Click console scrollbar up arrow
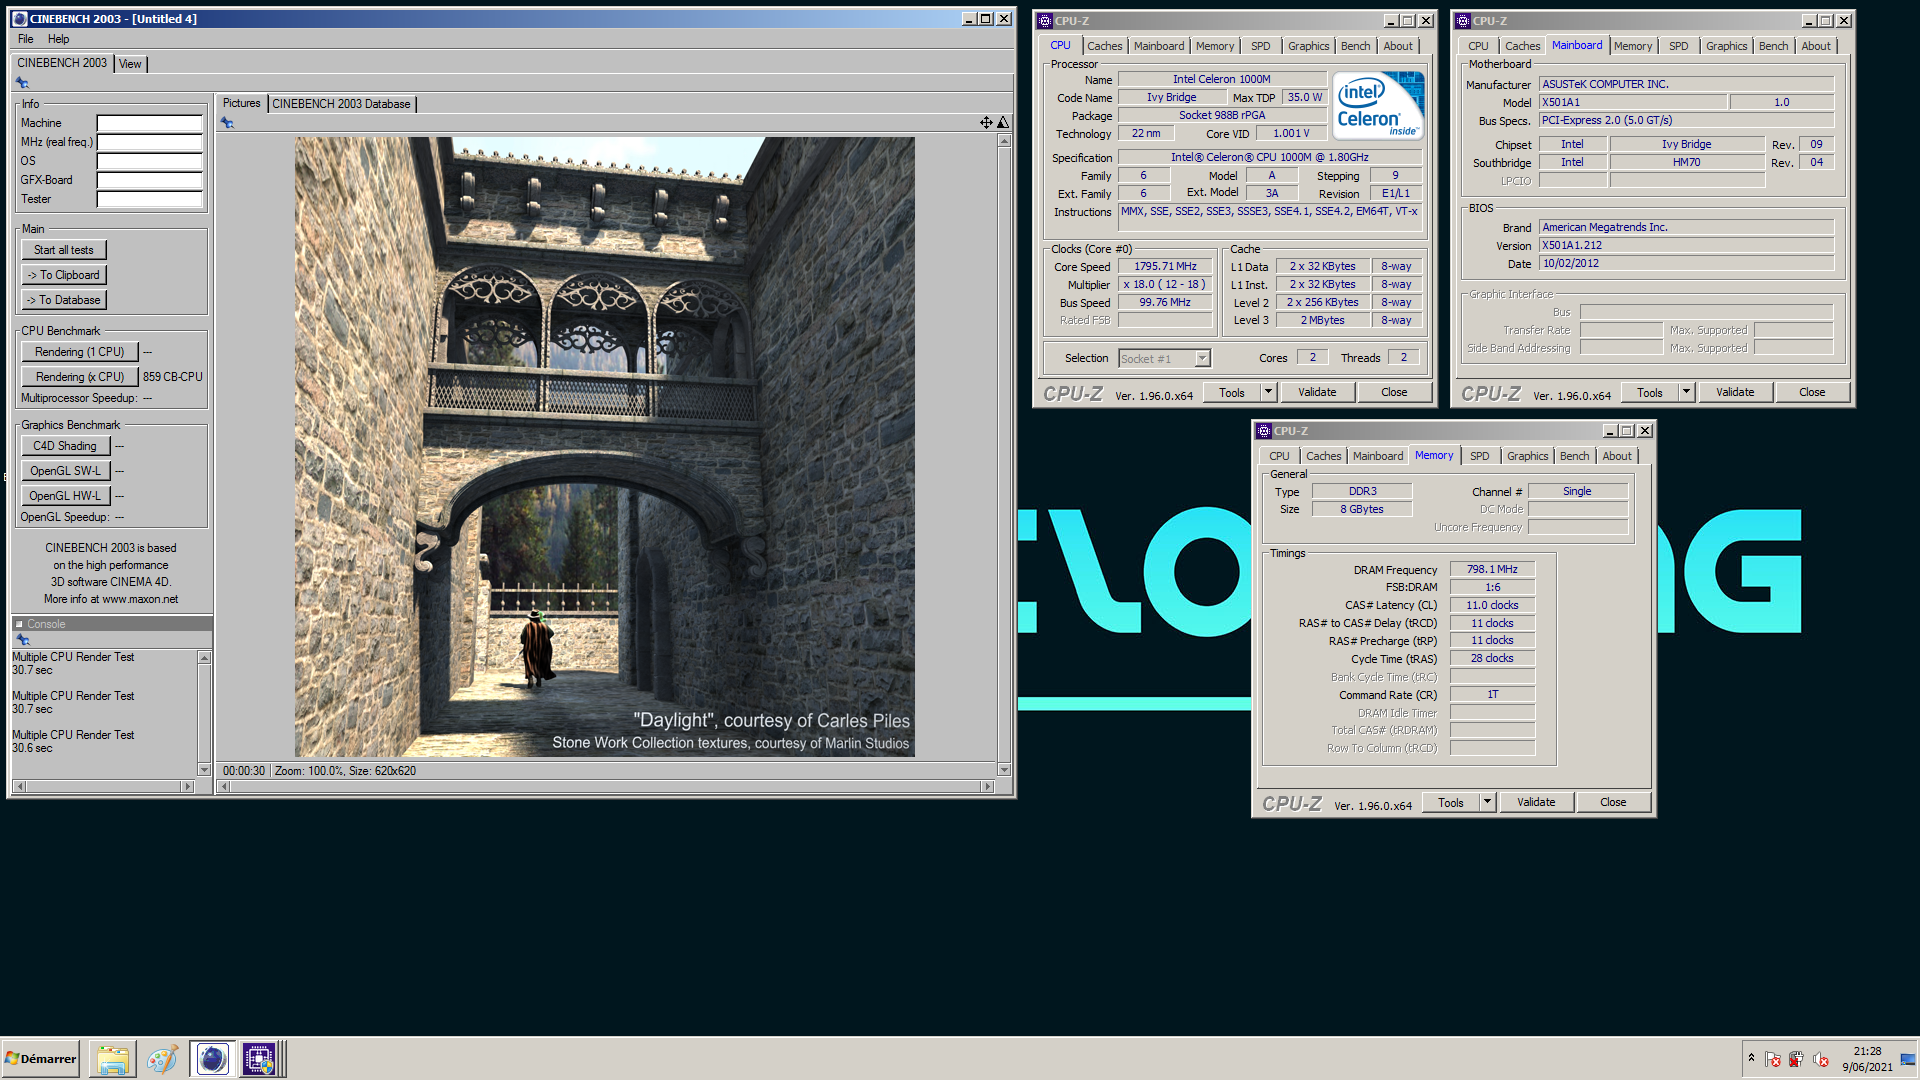Screen dimensions: 1920x1080 (x=204, y=658)
